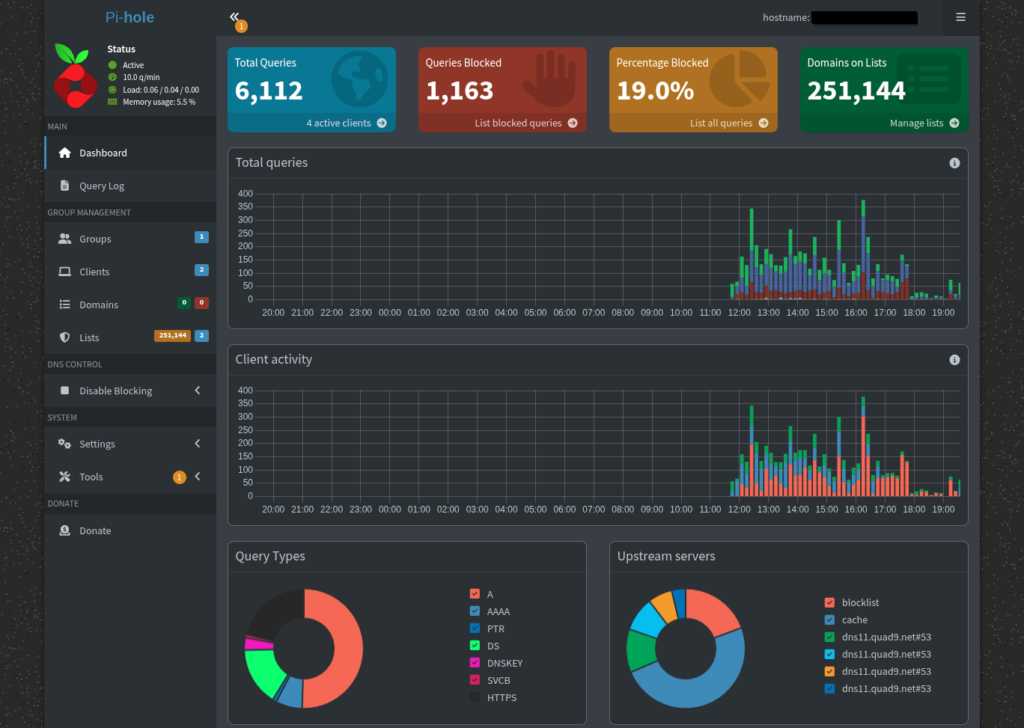Screen dimensions: 1024x728
Task: Click the '4 active clients' link
Action: point(344,123)
